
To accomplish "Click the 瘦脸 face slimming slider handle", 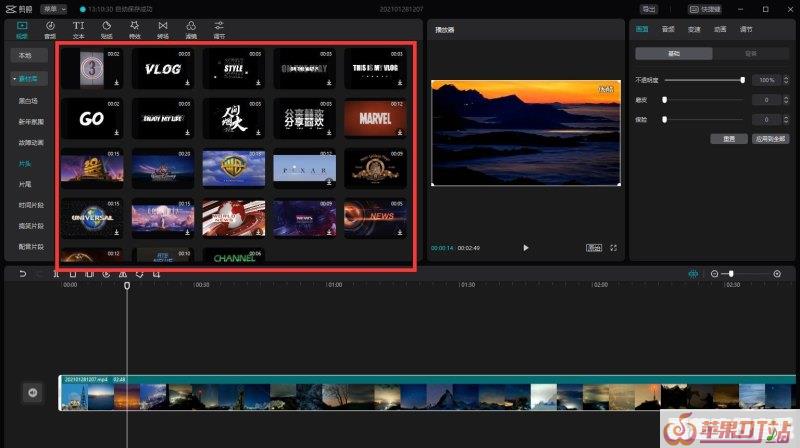I will (664, 119).
